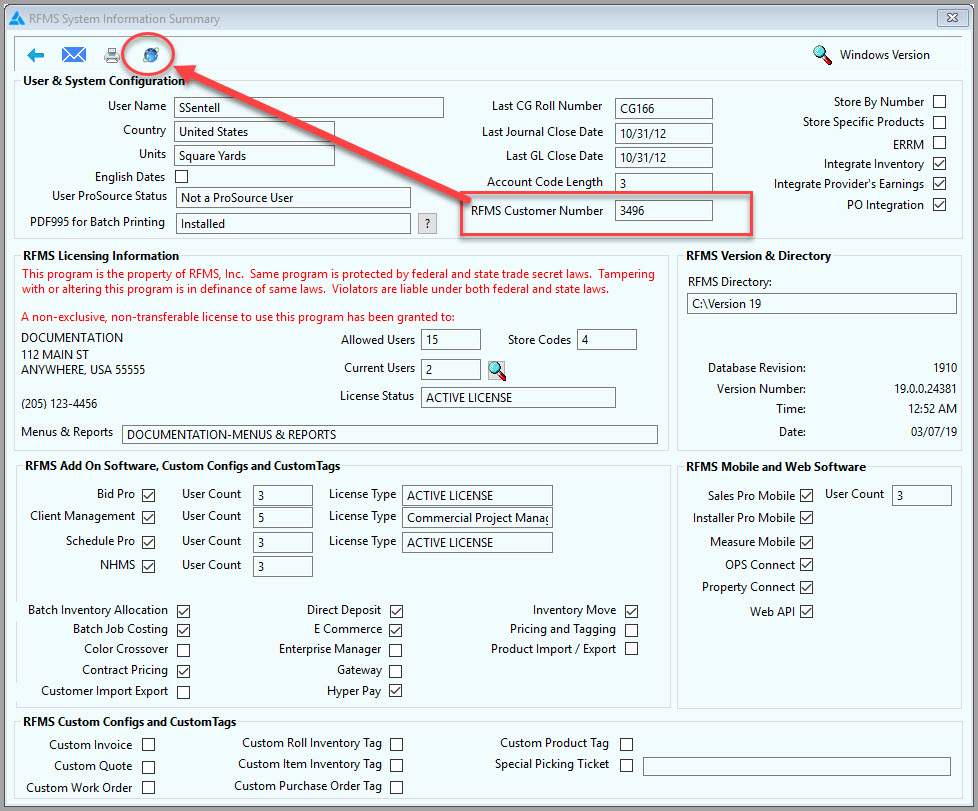Image resolution: width=978 pixels, height=811 pixels.
Task: Toggle the E Commerce checkbox
Action: (x=395, y=630)
